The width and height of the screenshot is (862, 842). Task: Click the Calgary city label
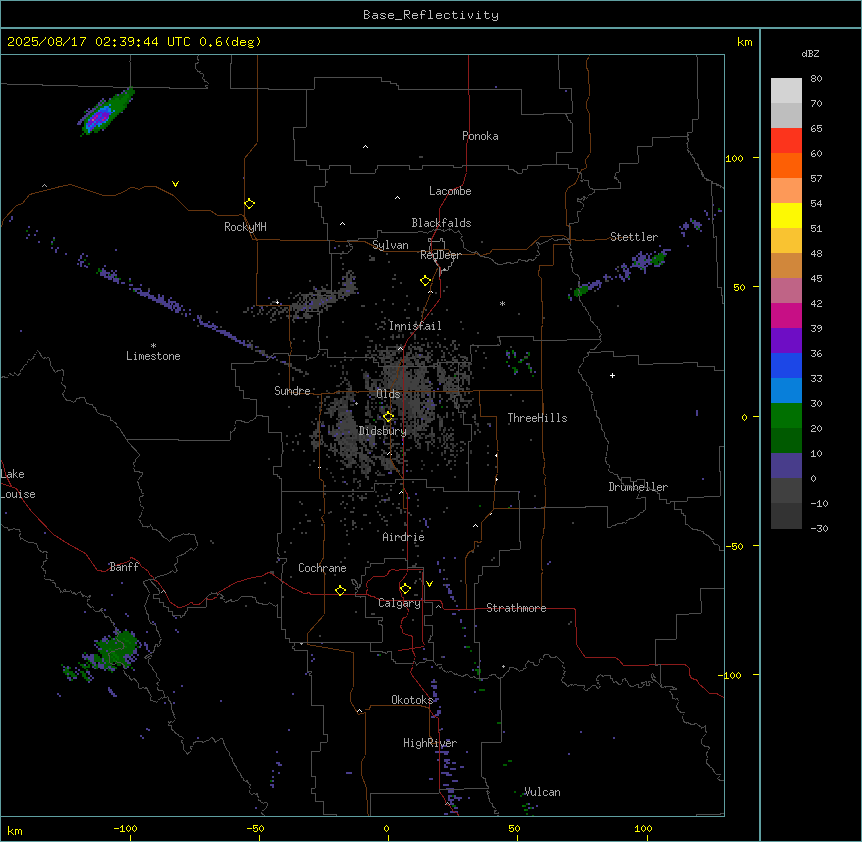[x=399, y=603]
